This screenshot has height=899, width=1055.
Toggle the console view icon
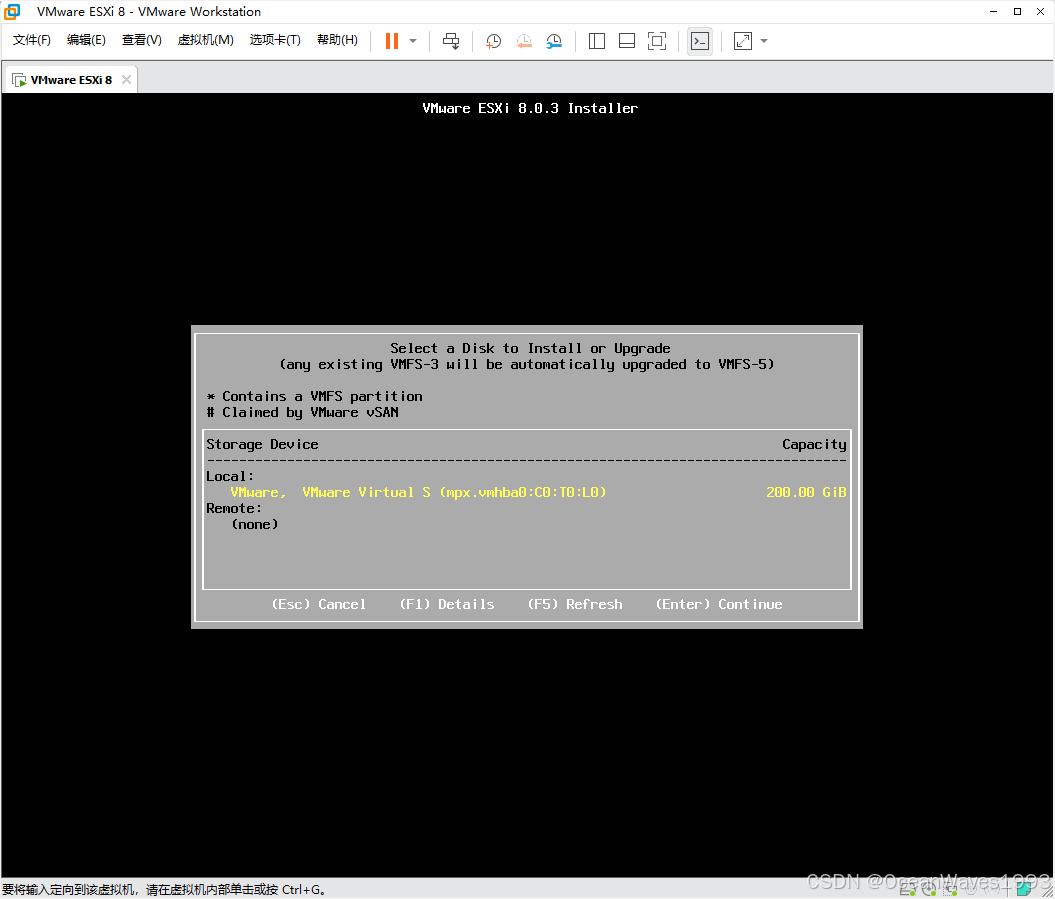pos(700,41)
